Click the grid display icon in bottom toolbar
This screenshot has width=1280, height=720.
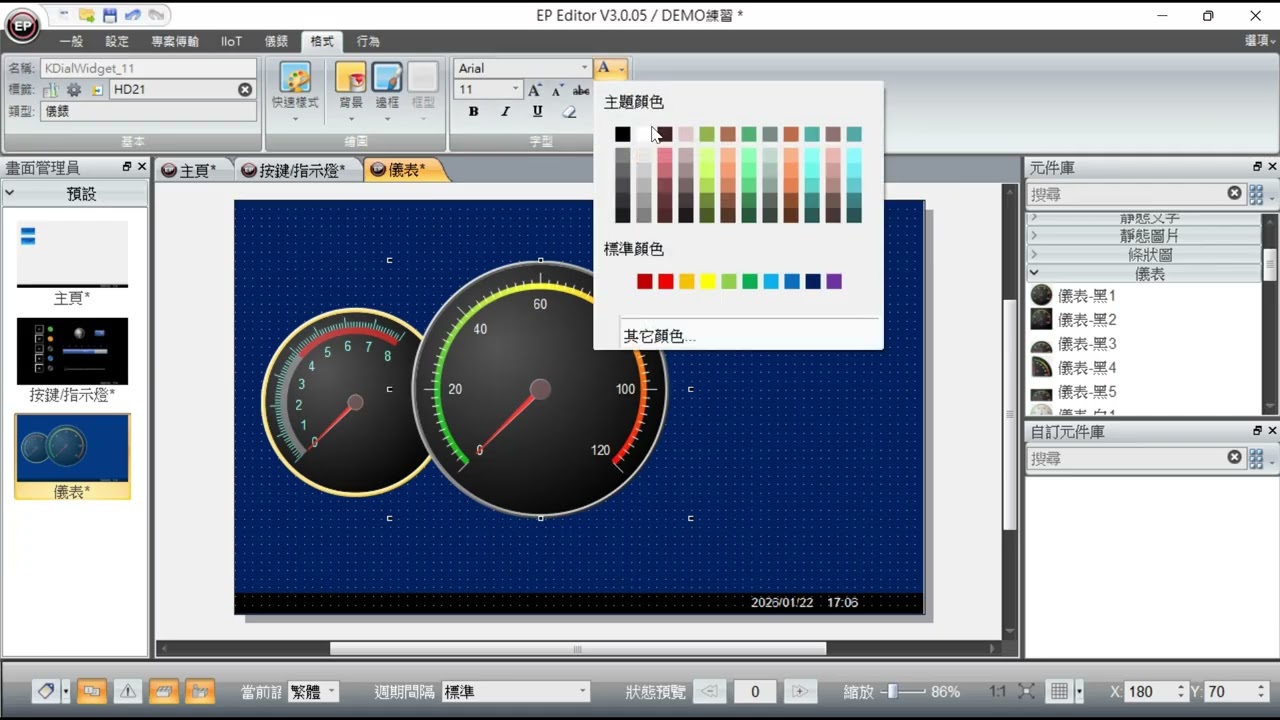pos(1059,691)
